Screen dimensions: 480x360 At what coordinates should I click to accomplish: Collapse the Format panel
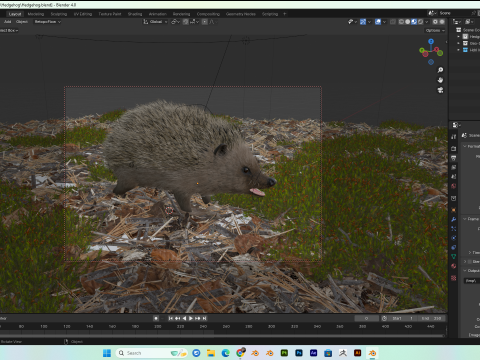click(x=465, y=146)
